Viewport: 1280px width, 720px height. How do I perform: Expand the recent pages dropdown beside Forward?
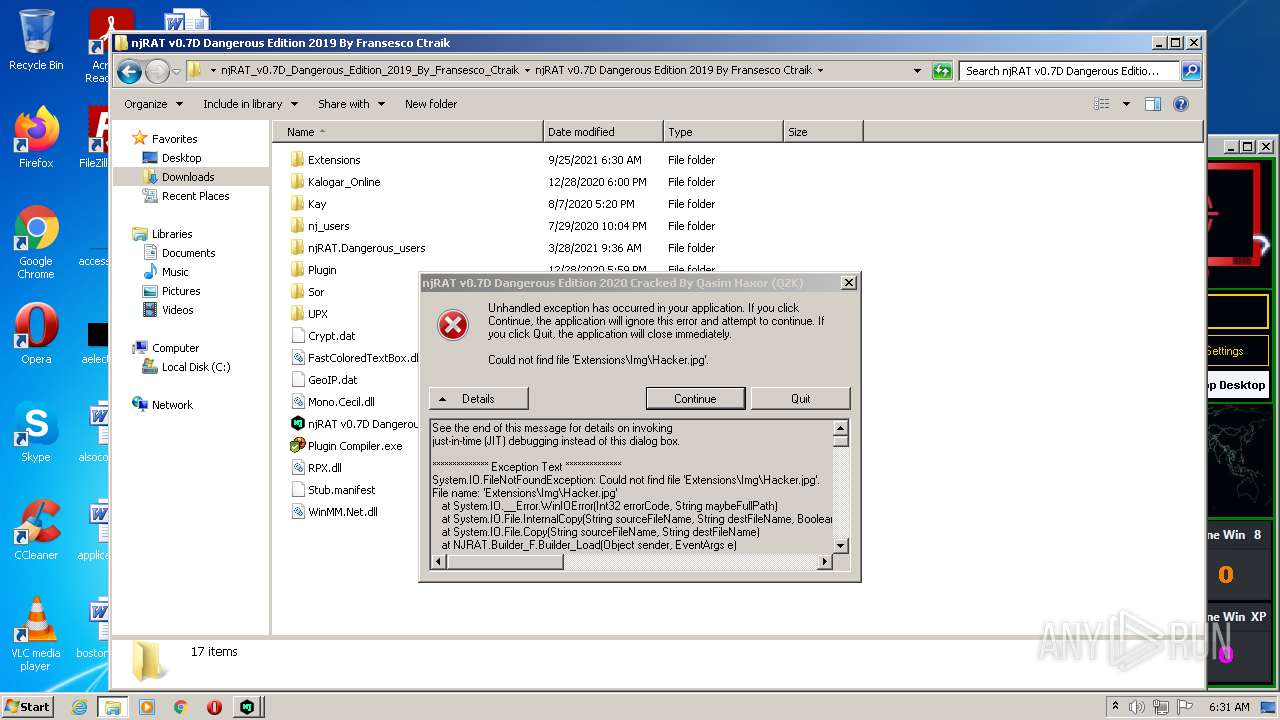tap(176, 71)
